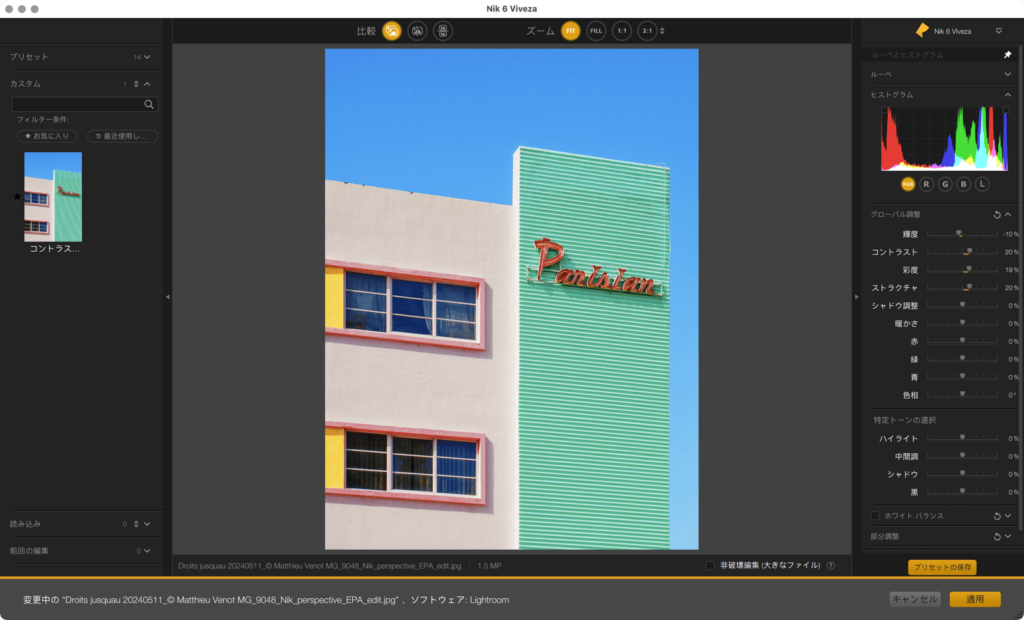
Task: Adjust the コントラスト slider
Action: 962,251
